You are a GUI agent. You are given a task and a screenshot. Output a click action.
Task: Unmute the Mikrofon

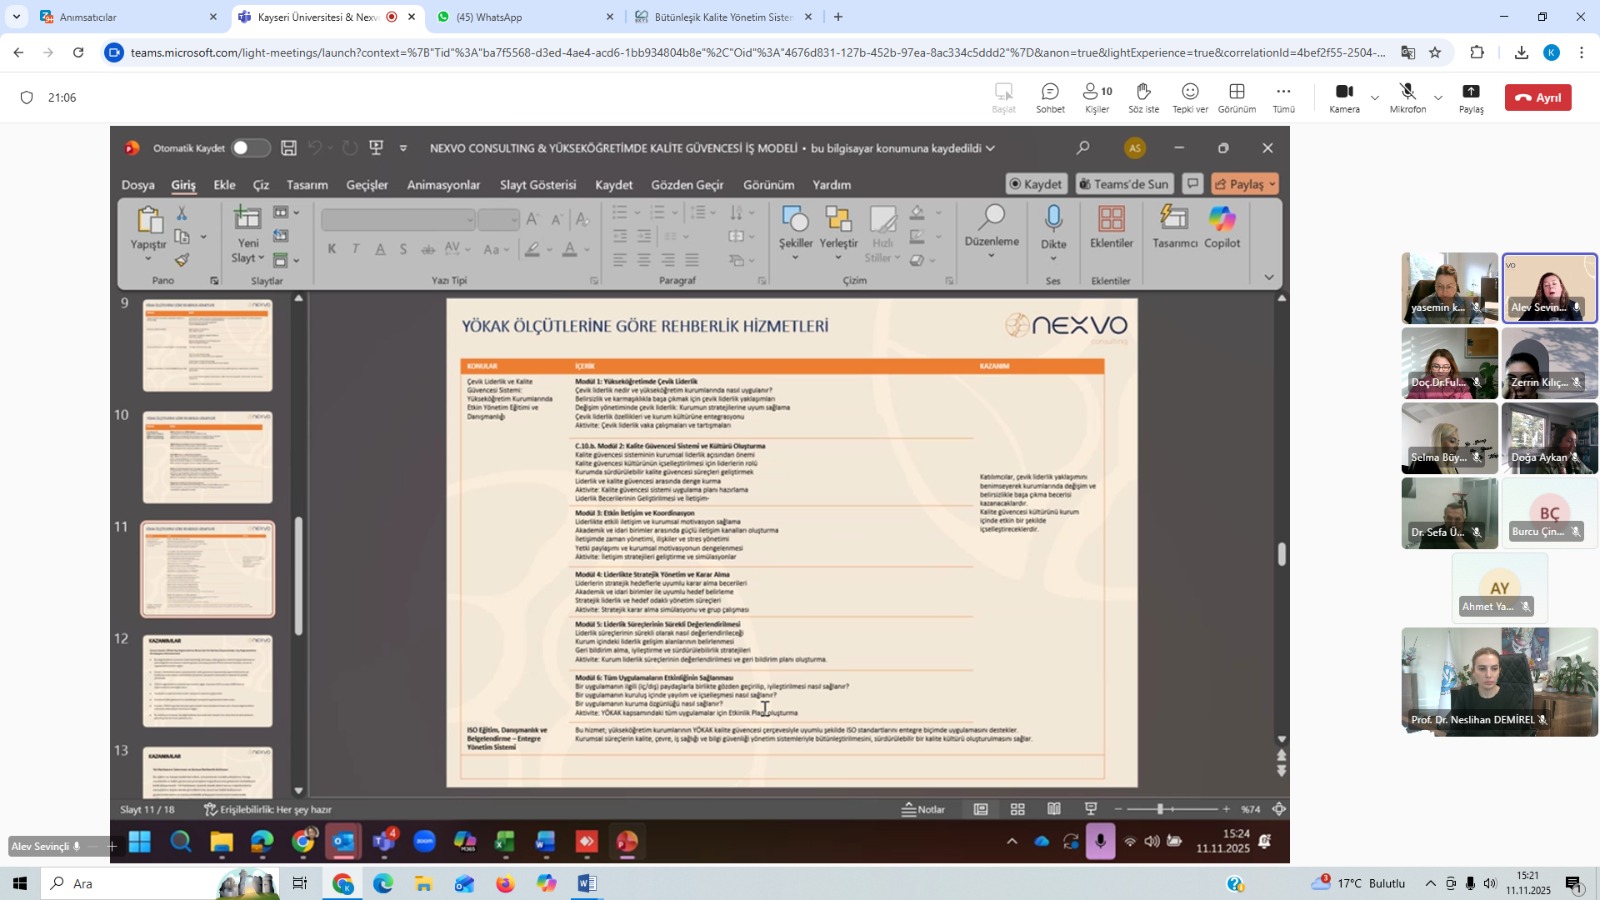pos(1407,97)
